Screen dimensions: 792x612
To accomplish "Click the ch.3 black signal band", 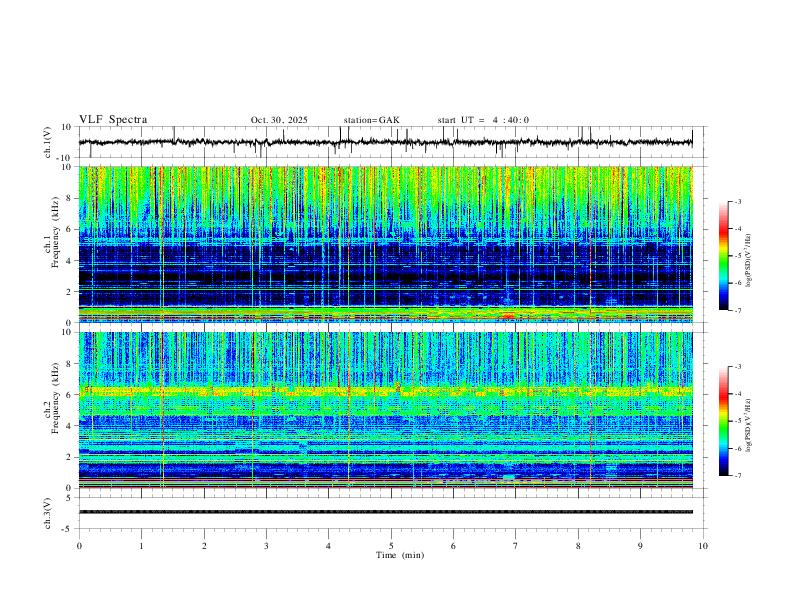I will pyautogui.click(x=386, y=512).
